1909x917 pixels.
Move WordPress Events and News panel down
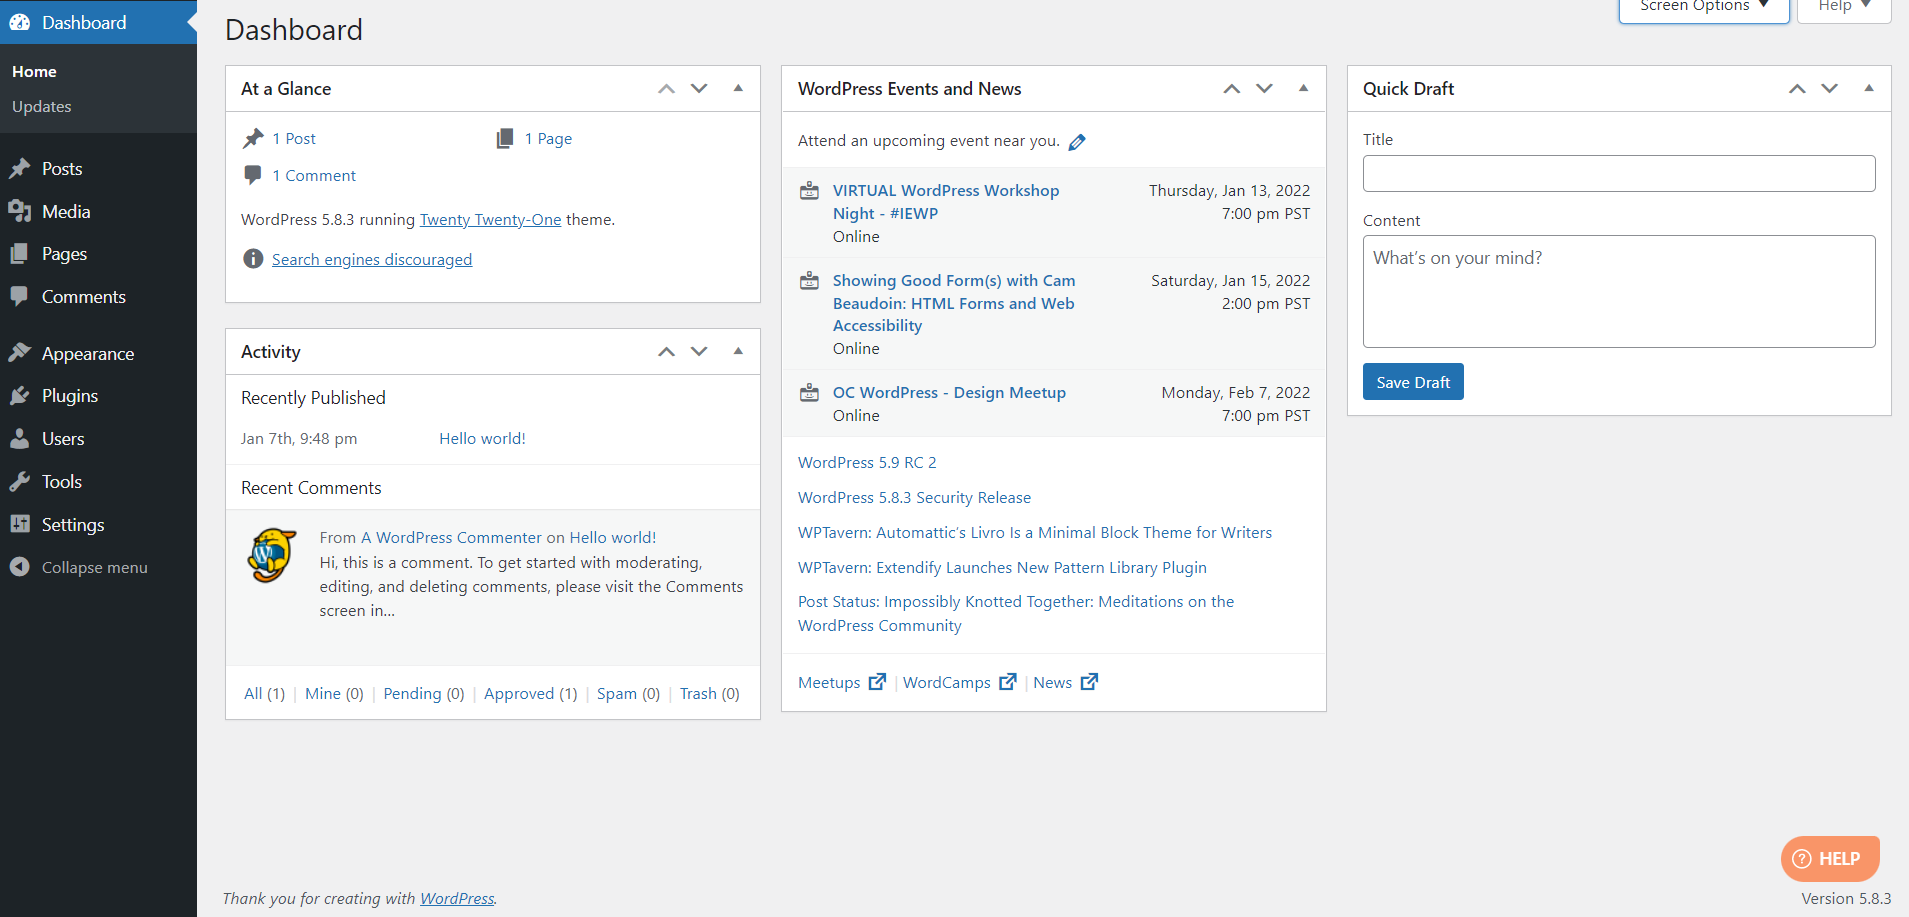(x=1265, y=89)
